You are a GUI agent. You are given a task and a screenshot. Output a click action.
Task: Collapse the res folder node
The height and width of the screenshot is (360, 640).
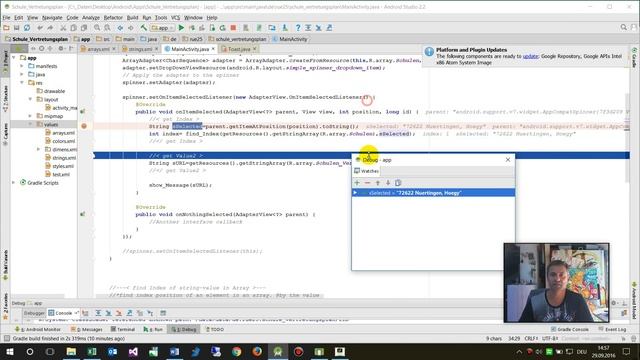(x=22, y=82)
